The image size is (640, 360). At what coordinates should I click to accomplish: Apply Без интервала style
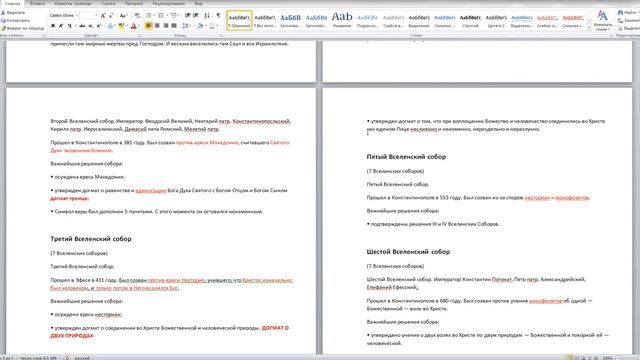click(265, 20)
